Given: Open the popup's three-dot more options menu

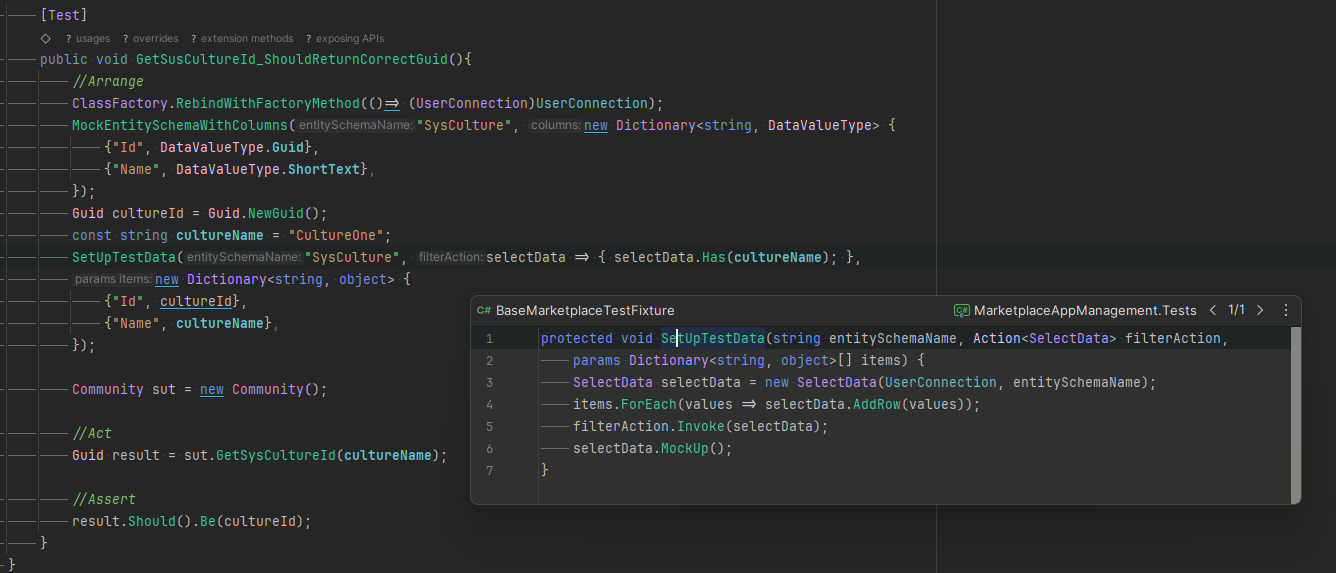Looking at the screenshot, I should [x=1286, y=311].
